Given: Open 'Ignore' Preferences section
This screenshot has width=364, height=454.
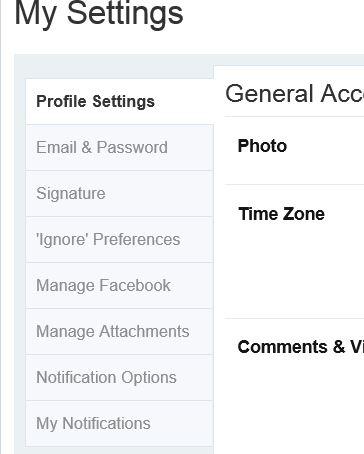Looking at the screenshot, I should click(x=119, y=239).
